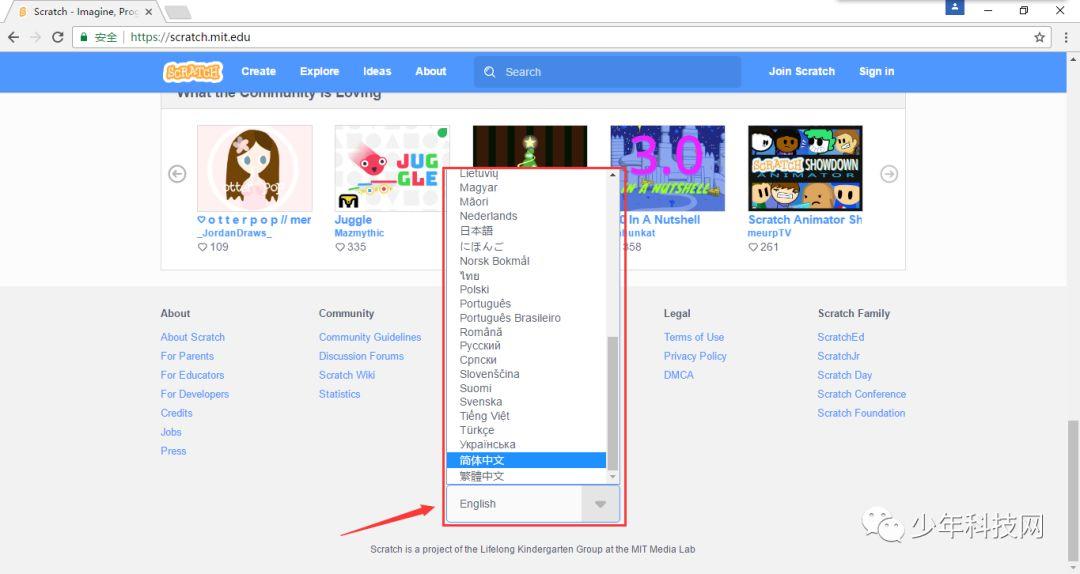Choose Nederlands language option
1080x574 pixels.
click(x=526, y=216)
